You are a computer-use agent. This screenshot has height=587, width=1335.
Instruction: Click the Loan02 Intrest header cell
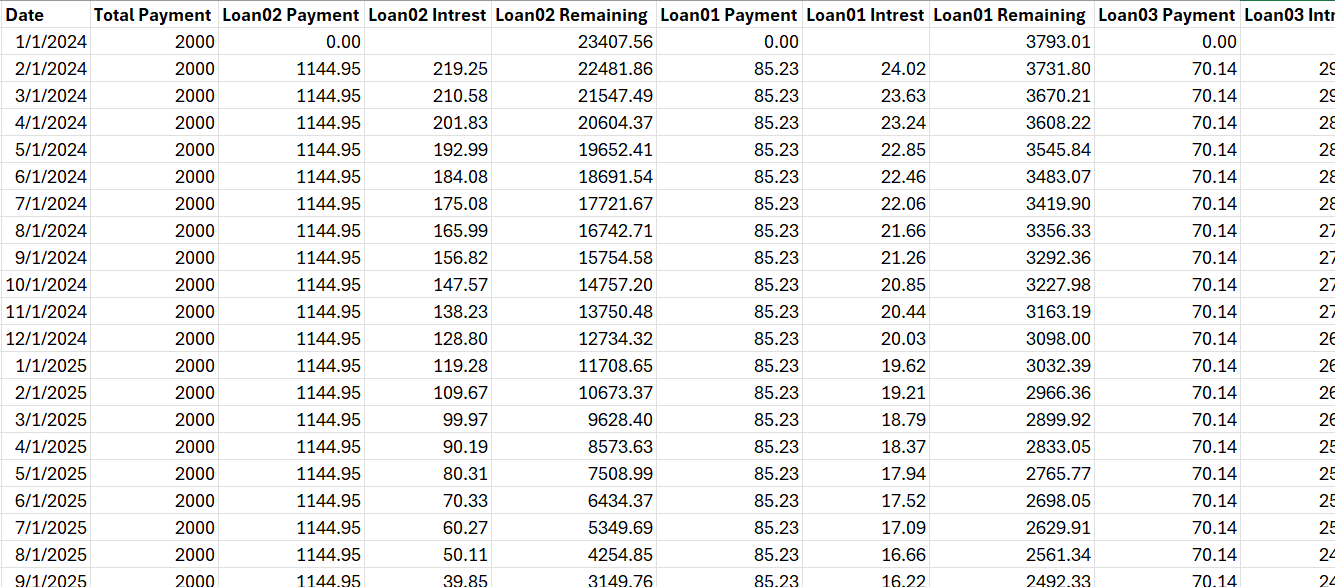pyautogui.click(x=427, y=15)
